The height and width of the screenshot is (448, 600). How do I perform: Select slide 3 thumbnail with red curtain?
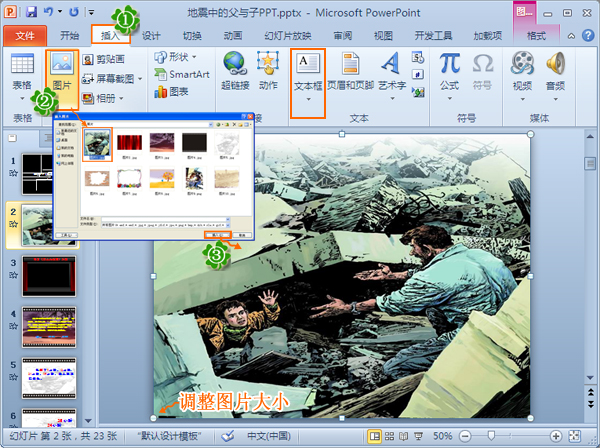pyautogui.click(x=49, y=276)
